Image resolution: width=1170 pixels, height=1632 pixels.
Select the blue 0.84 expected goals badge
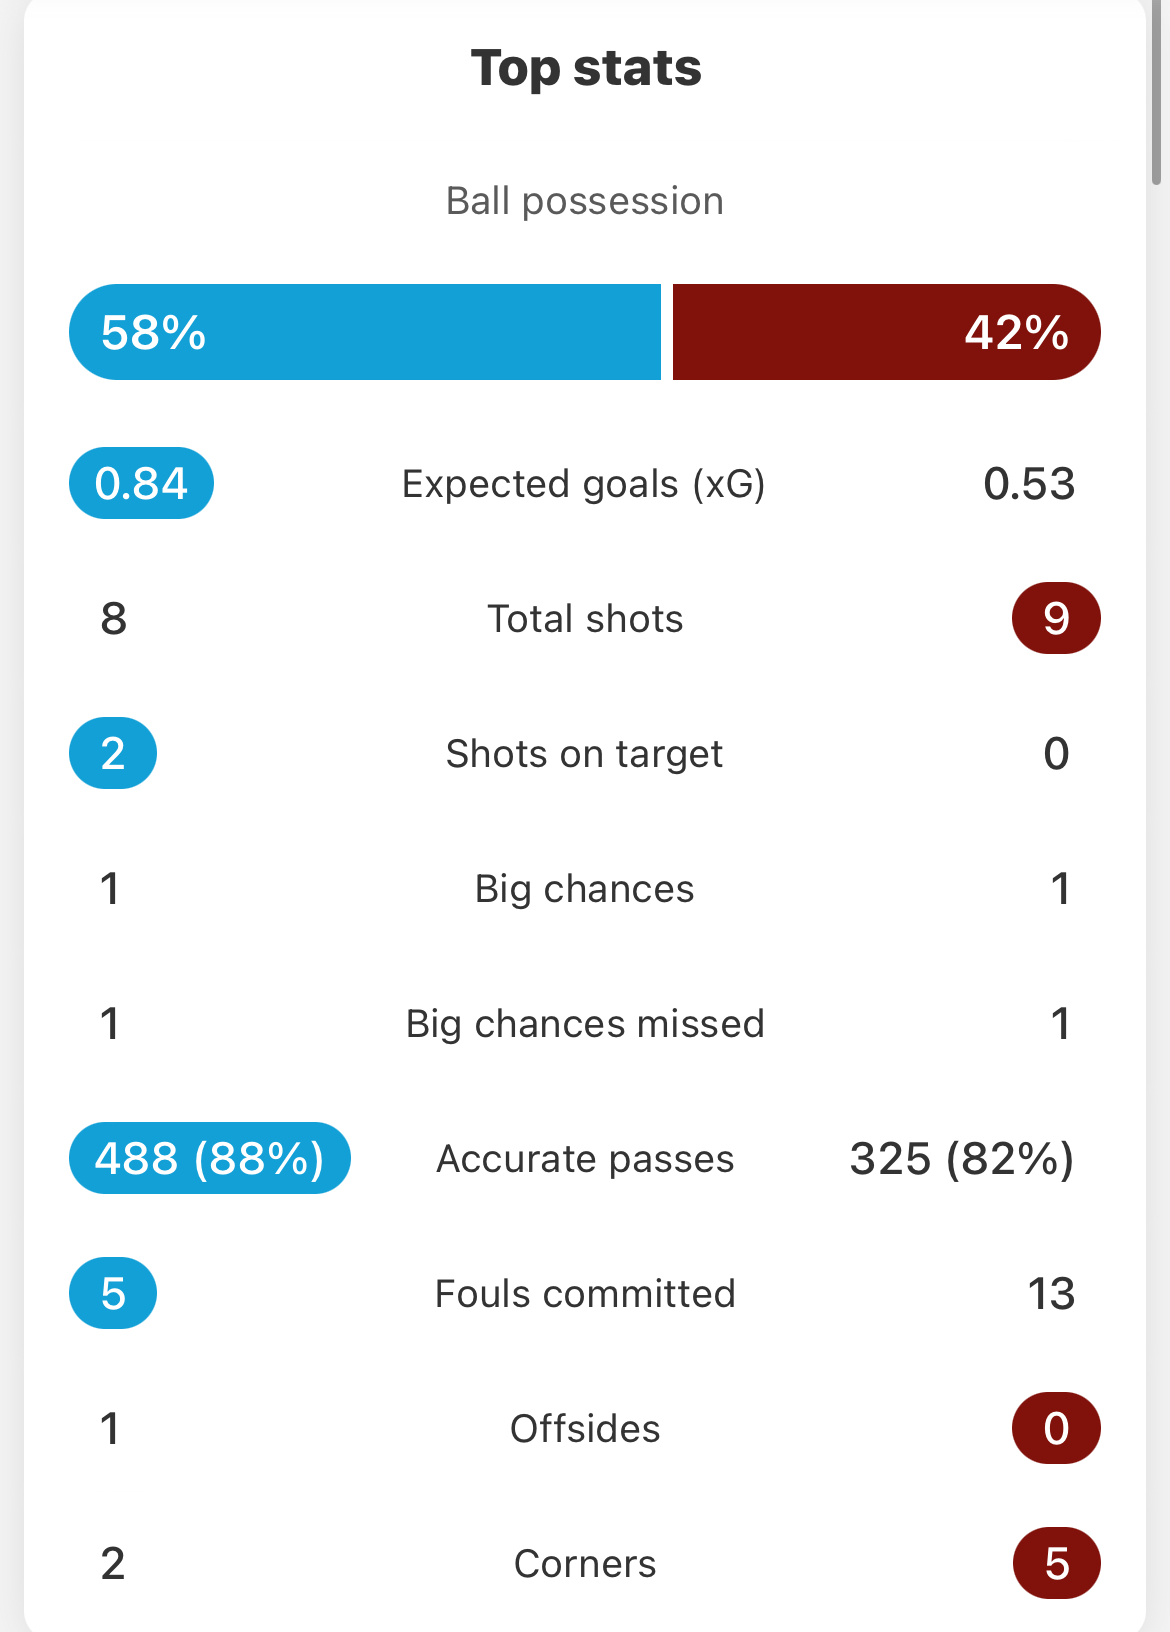pyautogui.click(x=141, y=483)
